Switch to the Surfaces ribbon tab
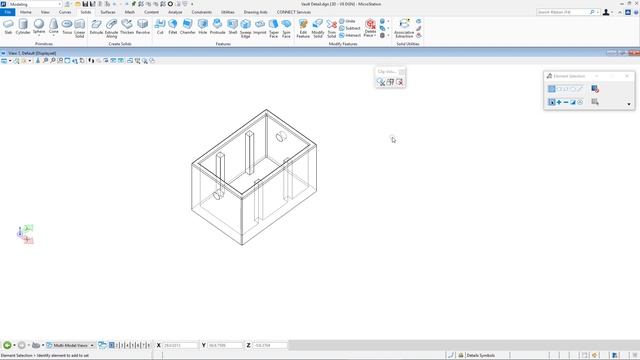Viewport: 640px width, 360px height. 108,12
